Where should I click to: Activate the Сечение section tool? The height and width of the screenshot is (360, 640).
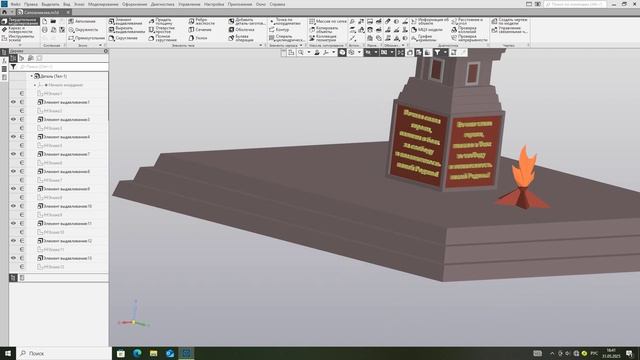coord(200,30)
